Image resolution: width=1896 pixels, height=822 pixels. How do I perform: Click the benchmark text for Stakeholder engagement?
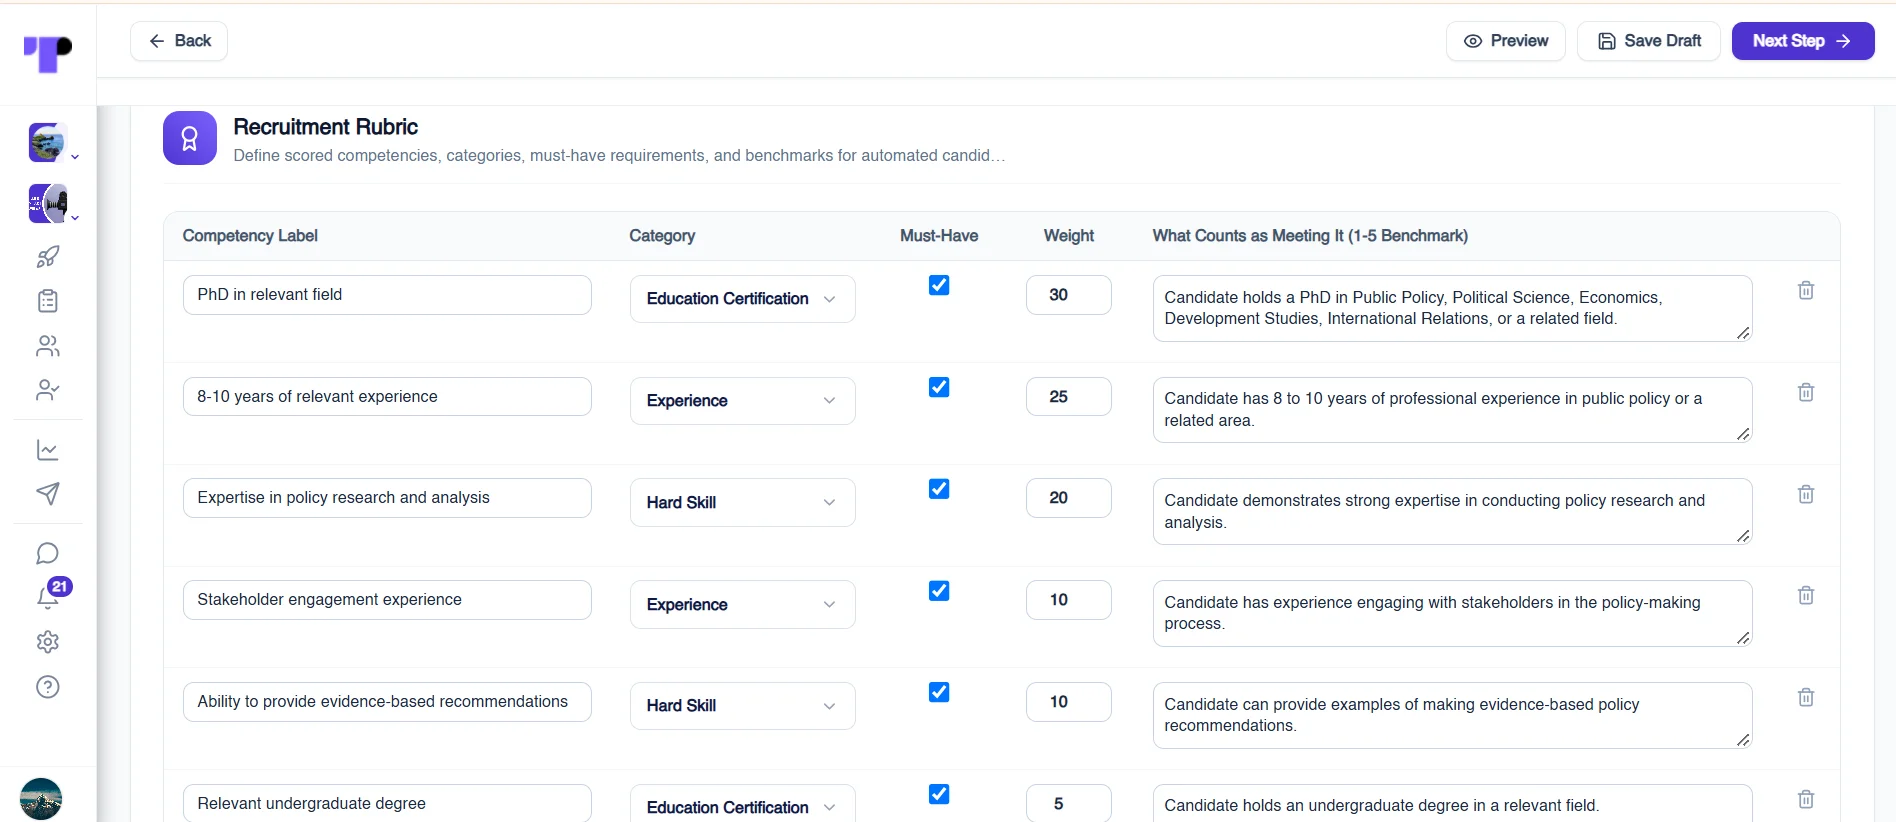(1452, 613)
